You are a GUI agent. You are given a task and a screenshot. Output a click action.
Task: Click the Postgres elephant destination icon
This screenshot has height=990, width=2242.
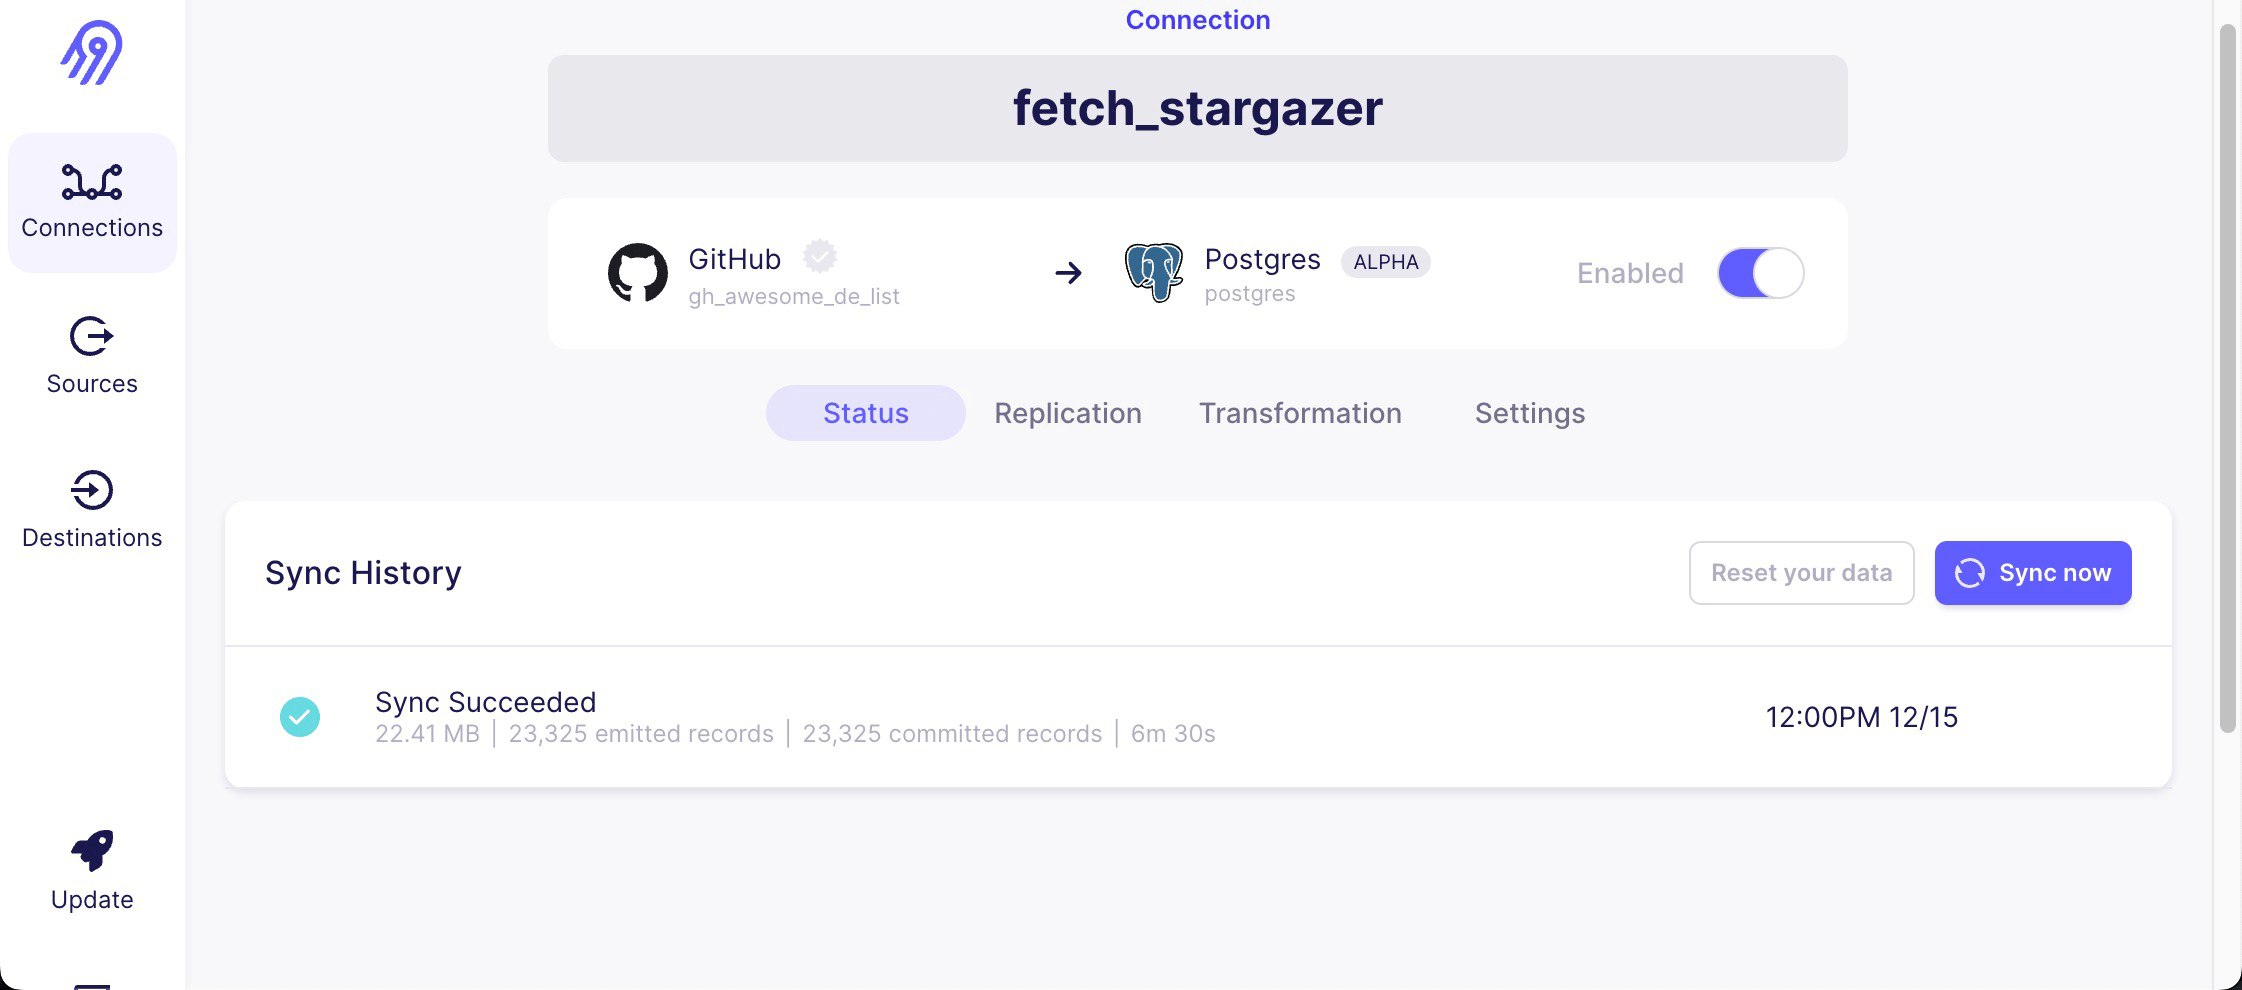point(1153,272)
